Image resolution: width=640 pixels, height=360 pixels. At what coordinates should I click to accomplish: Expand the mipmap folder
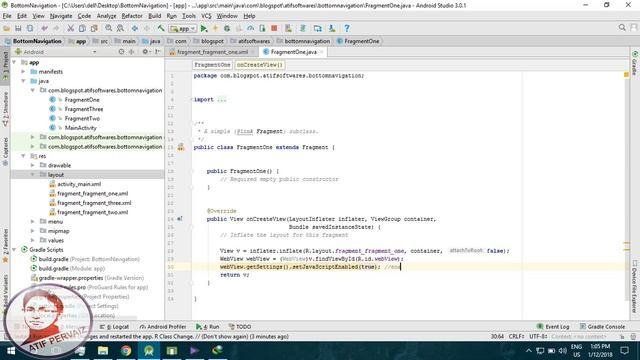point(33,231)
